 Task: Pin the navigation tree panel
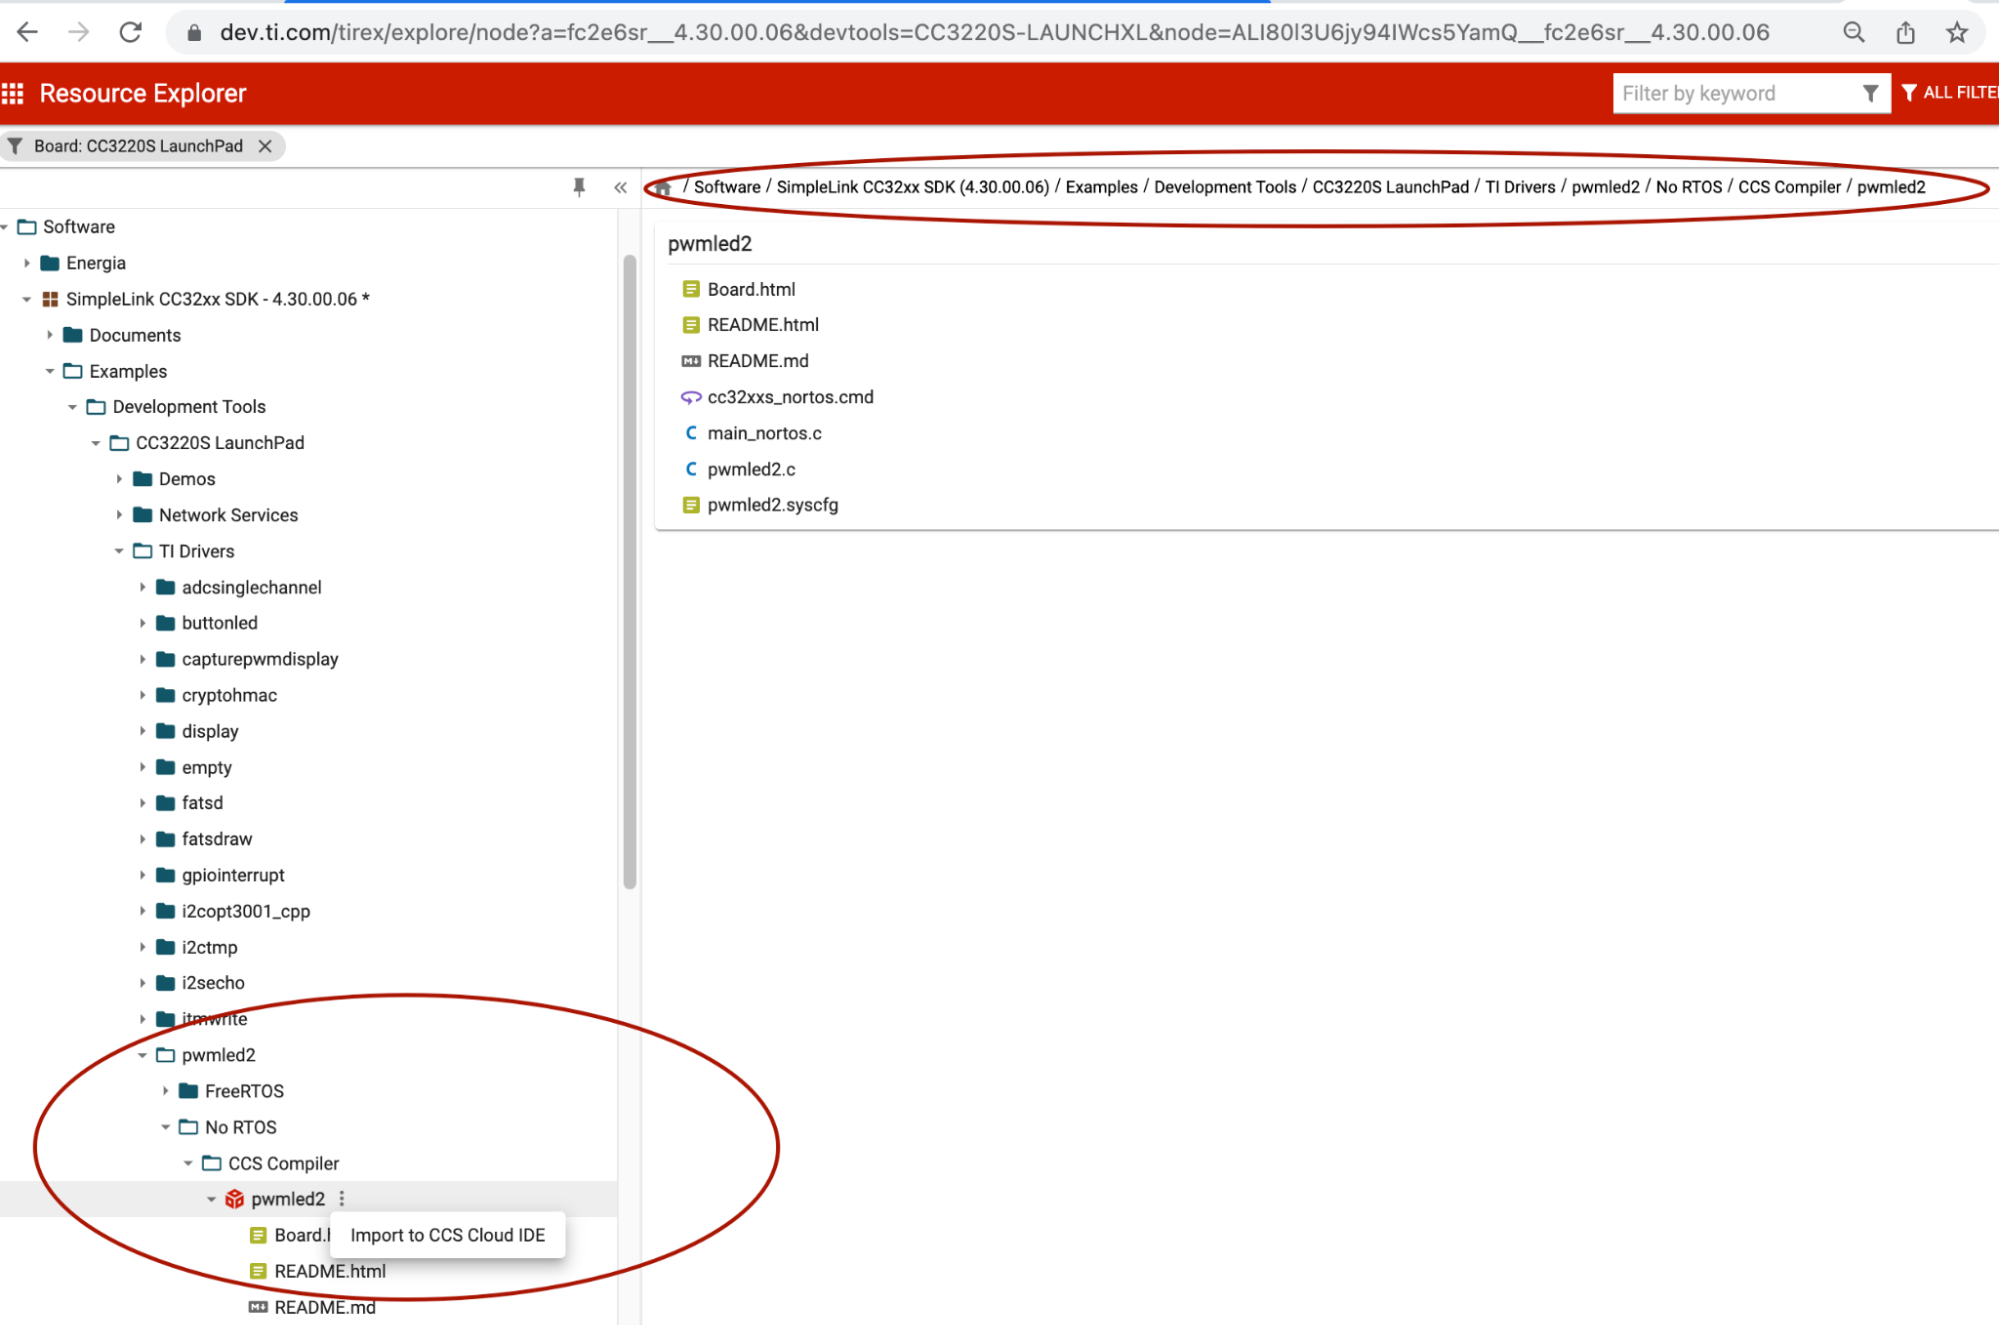click(x=579, y=187)
